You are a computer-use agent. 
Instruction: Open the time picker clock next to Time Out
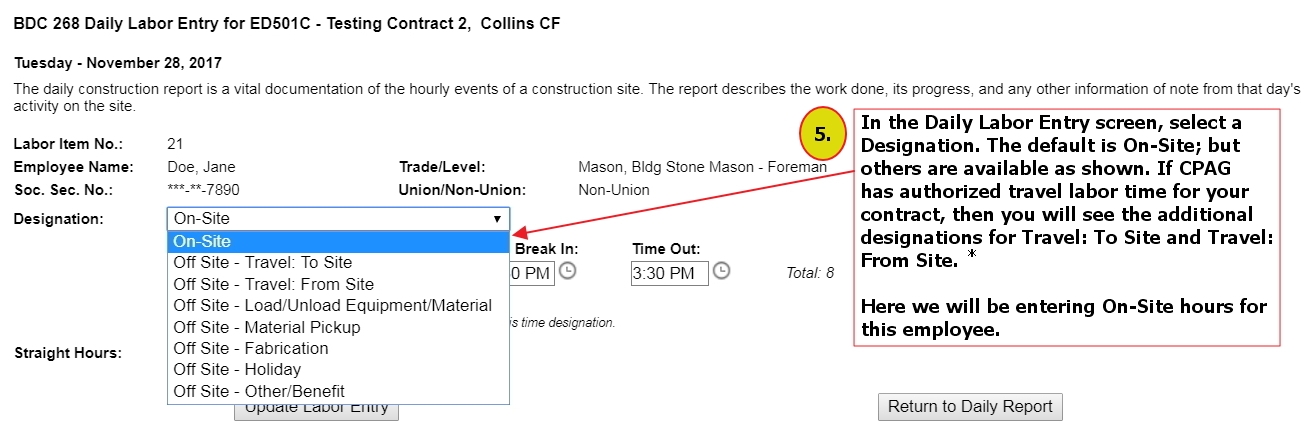tap(722, 271)
